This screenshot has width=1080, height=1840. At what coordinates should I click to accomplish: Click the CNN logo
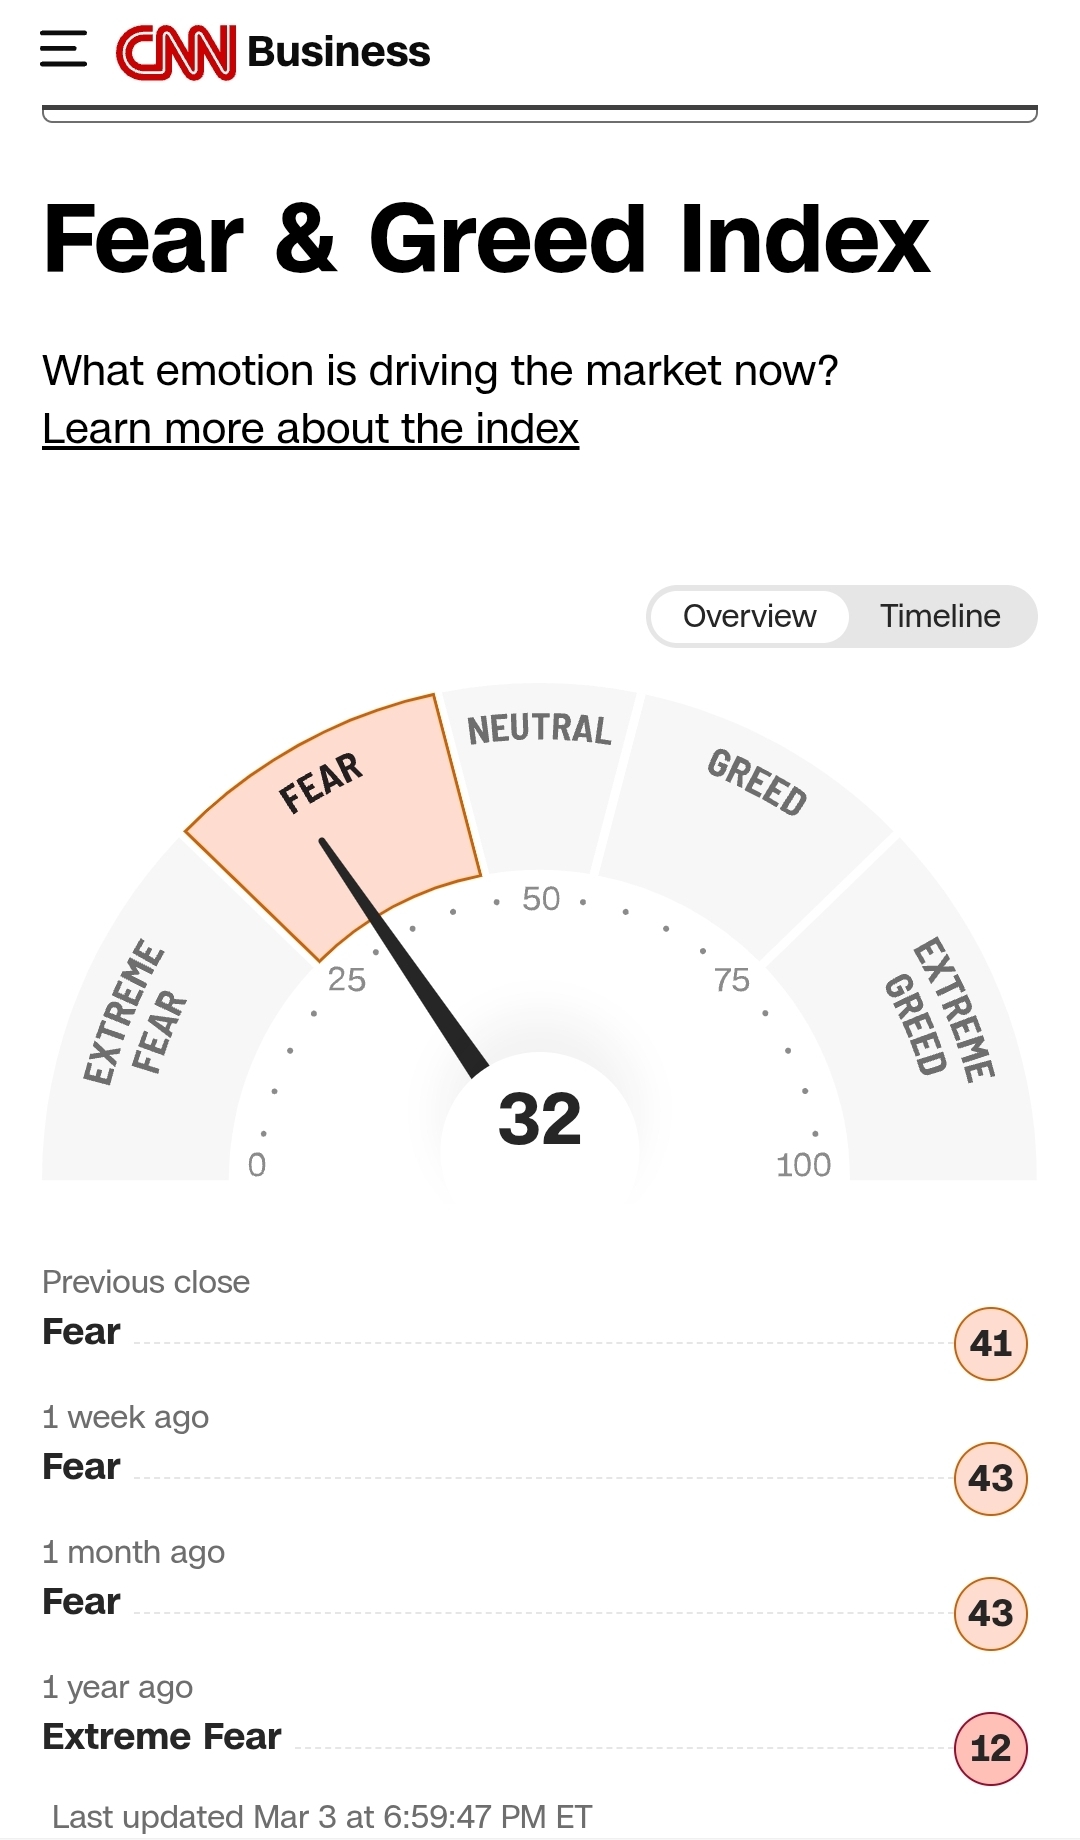point(176,52)
